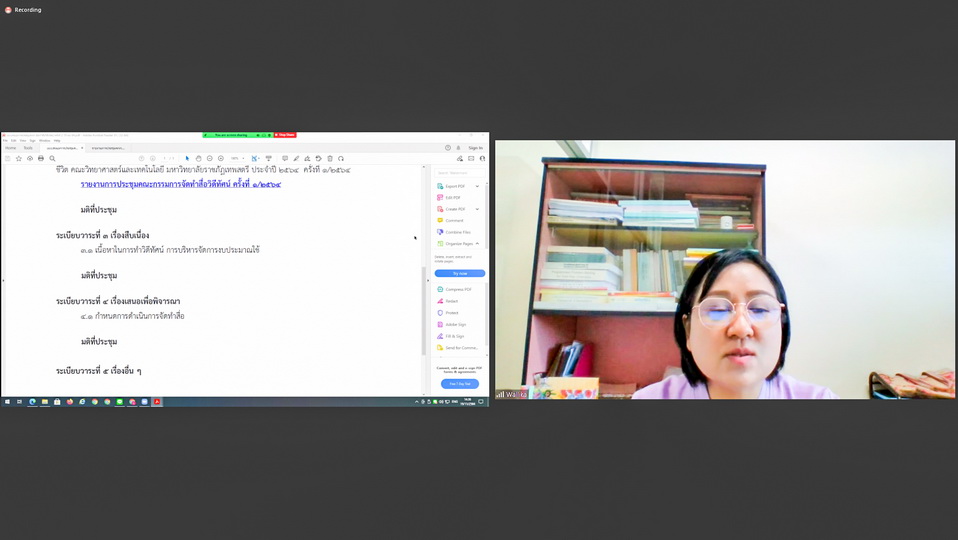The width and height of the screenshot is (958, 540).
Task: Click the Windows Start button
Action: (6, 402)
